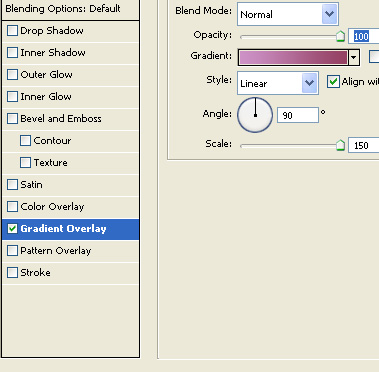
Task: Turn on the Color Overlay checkbox
Action: tap(12, 207)
